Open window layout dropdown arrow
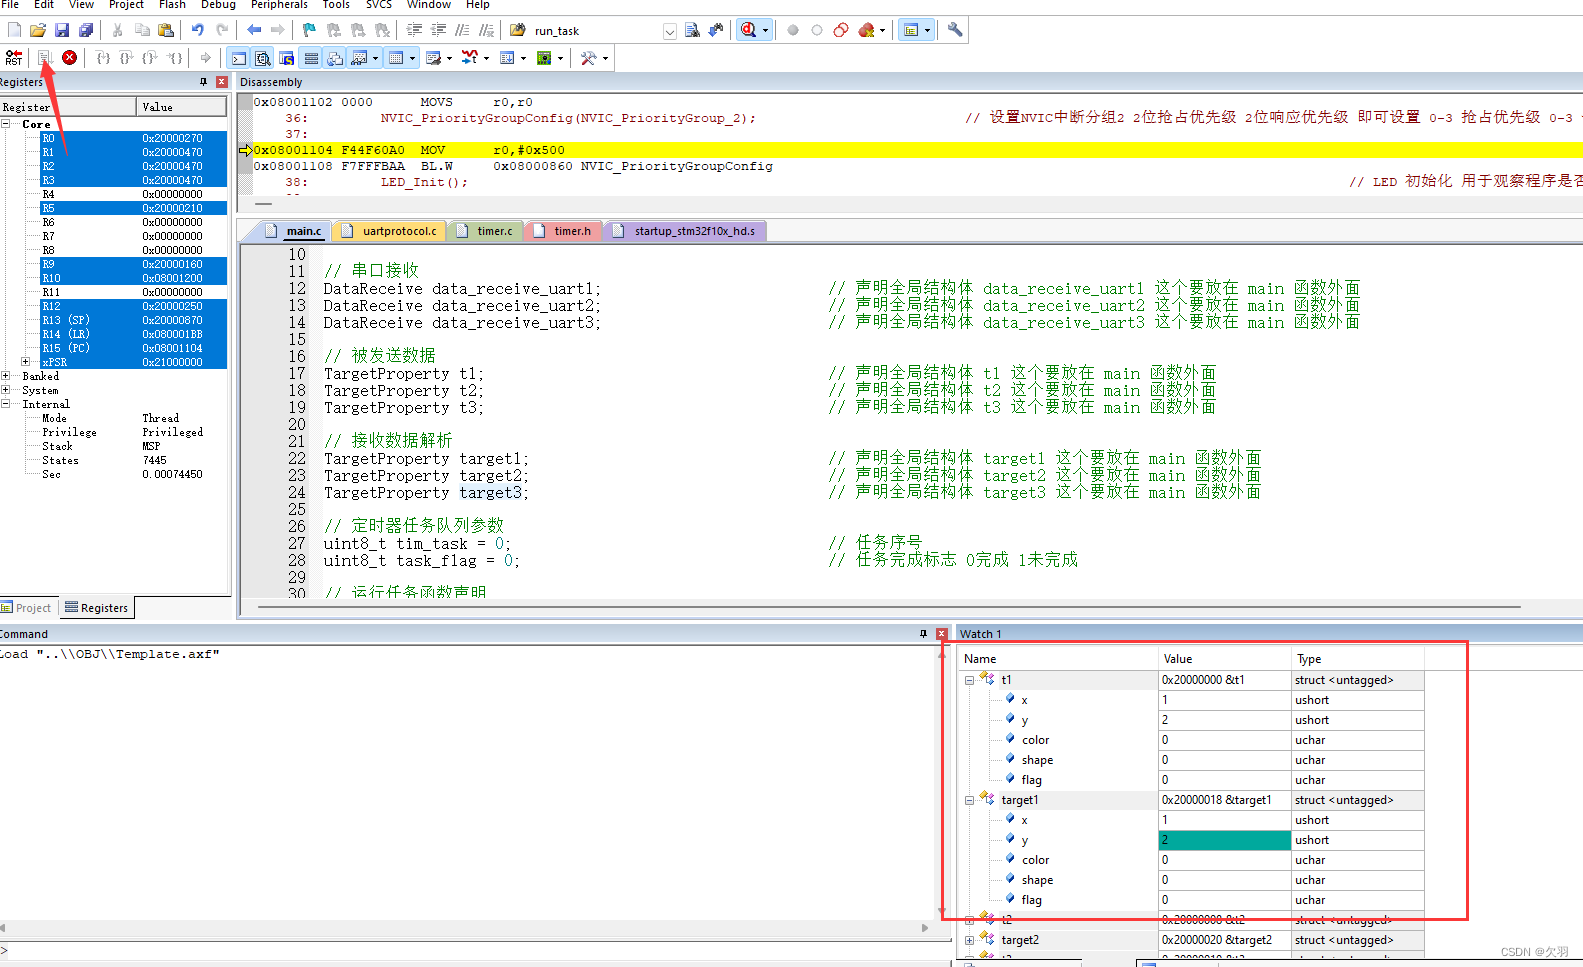The height and width of the screenshot is (967, 1583). click(927, 30)
